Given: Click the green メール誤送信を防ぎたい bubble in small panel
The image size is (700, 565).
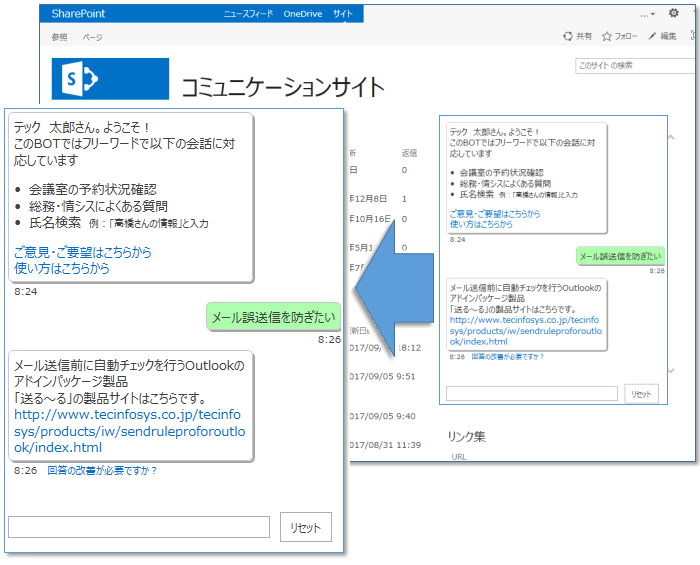Looking at the screenshot, I should coord(620,256).
